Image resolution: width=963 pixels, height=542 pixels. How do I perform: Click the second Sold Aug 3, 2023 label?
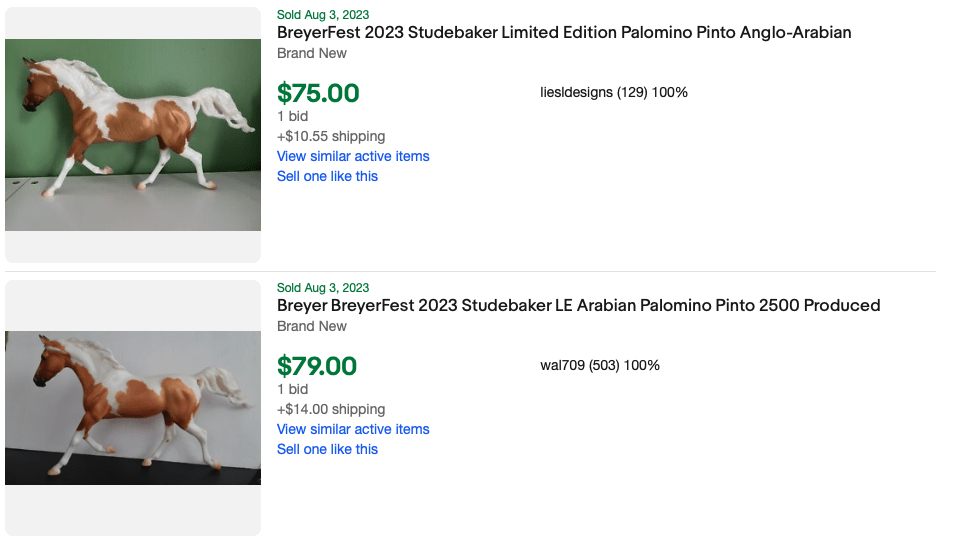[x=323, y=287]
